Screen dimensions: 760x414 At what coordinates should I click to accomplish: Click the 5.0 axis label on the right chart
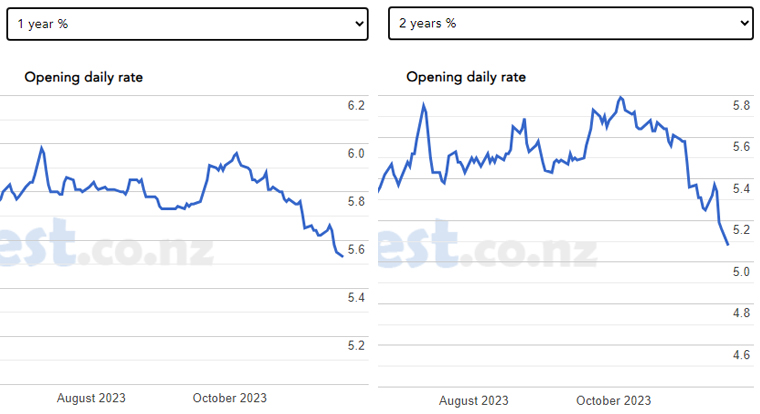(741, 272)
